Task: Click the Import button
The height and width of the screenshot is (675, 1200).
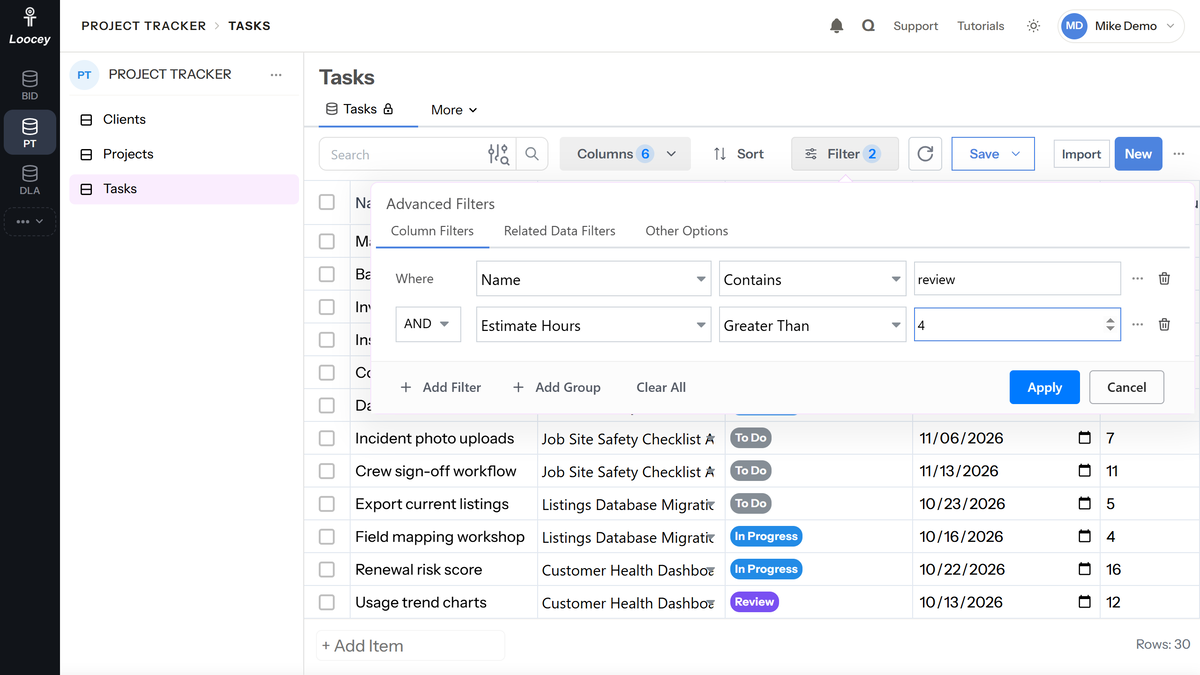Action: click(x=1081, y=154)
